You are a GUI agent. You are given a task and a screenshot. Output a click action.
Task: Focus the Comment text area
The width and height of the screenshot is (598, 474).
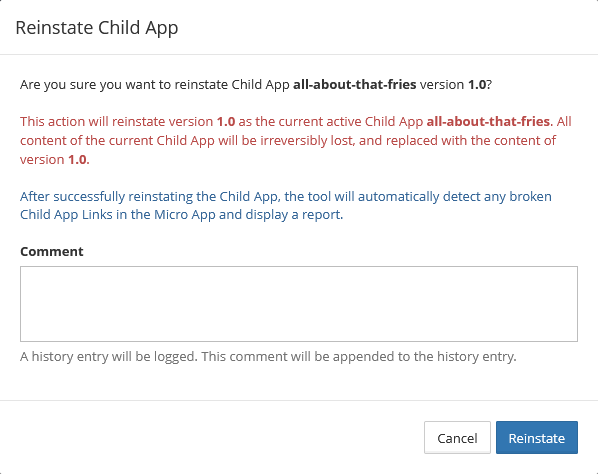click(299, 304)
